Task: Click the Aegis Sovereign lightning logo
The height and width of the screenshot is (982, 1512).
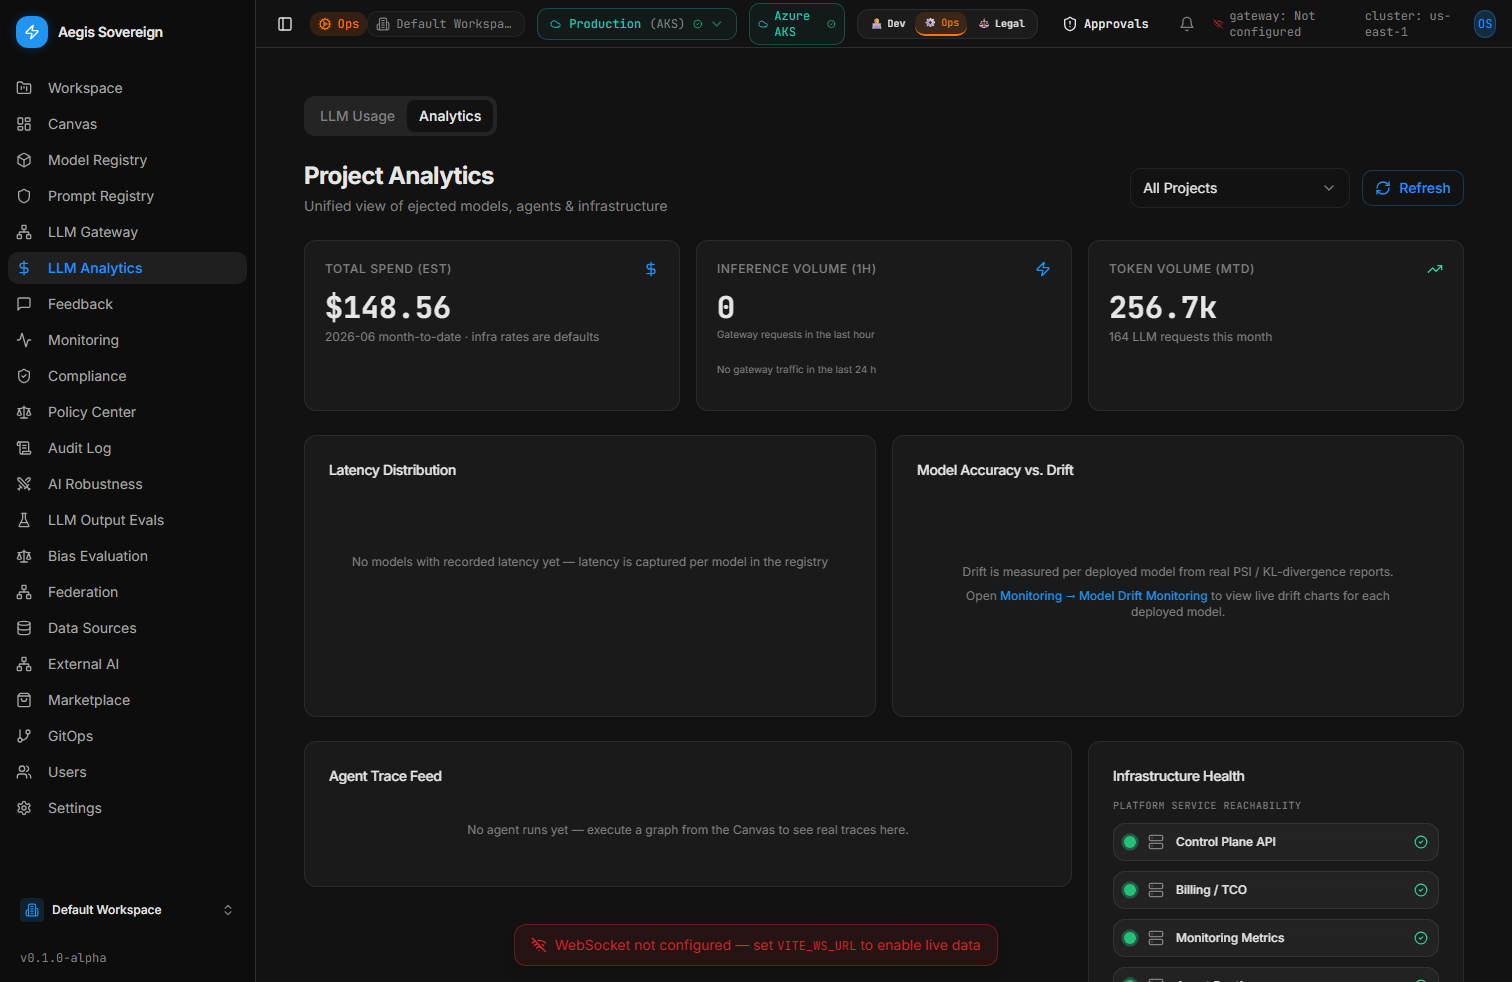Action: [x=32, y=32]
